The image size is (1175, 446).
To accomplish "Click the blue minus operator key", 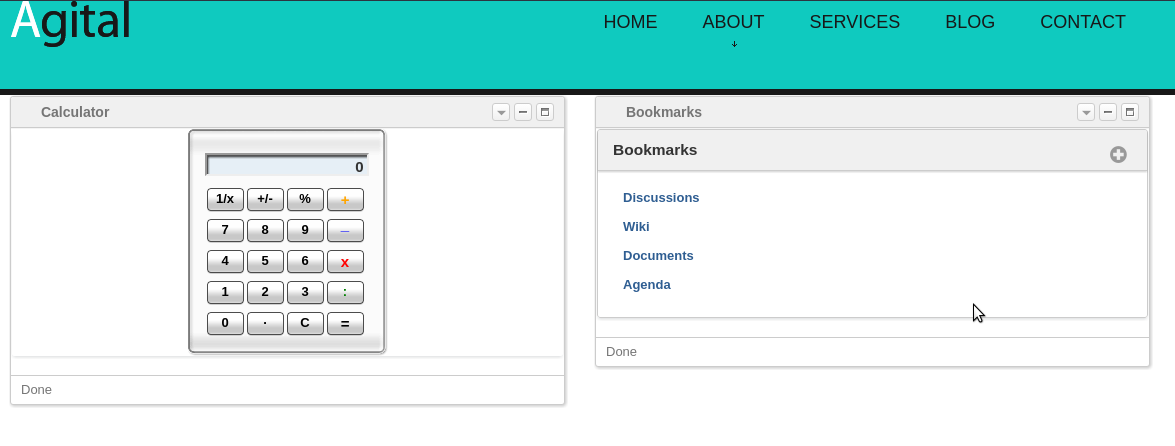I will (x=345, y=230).
